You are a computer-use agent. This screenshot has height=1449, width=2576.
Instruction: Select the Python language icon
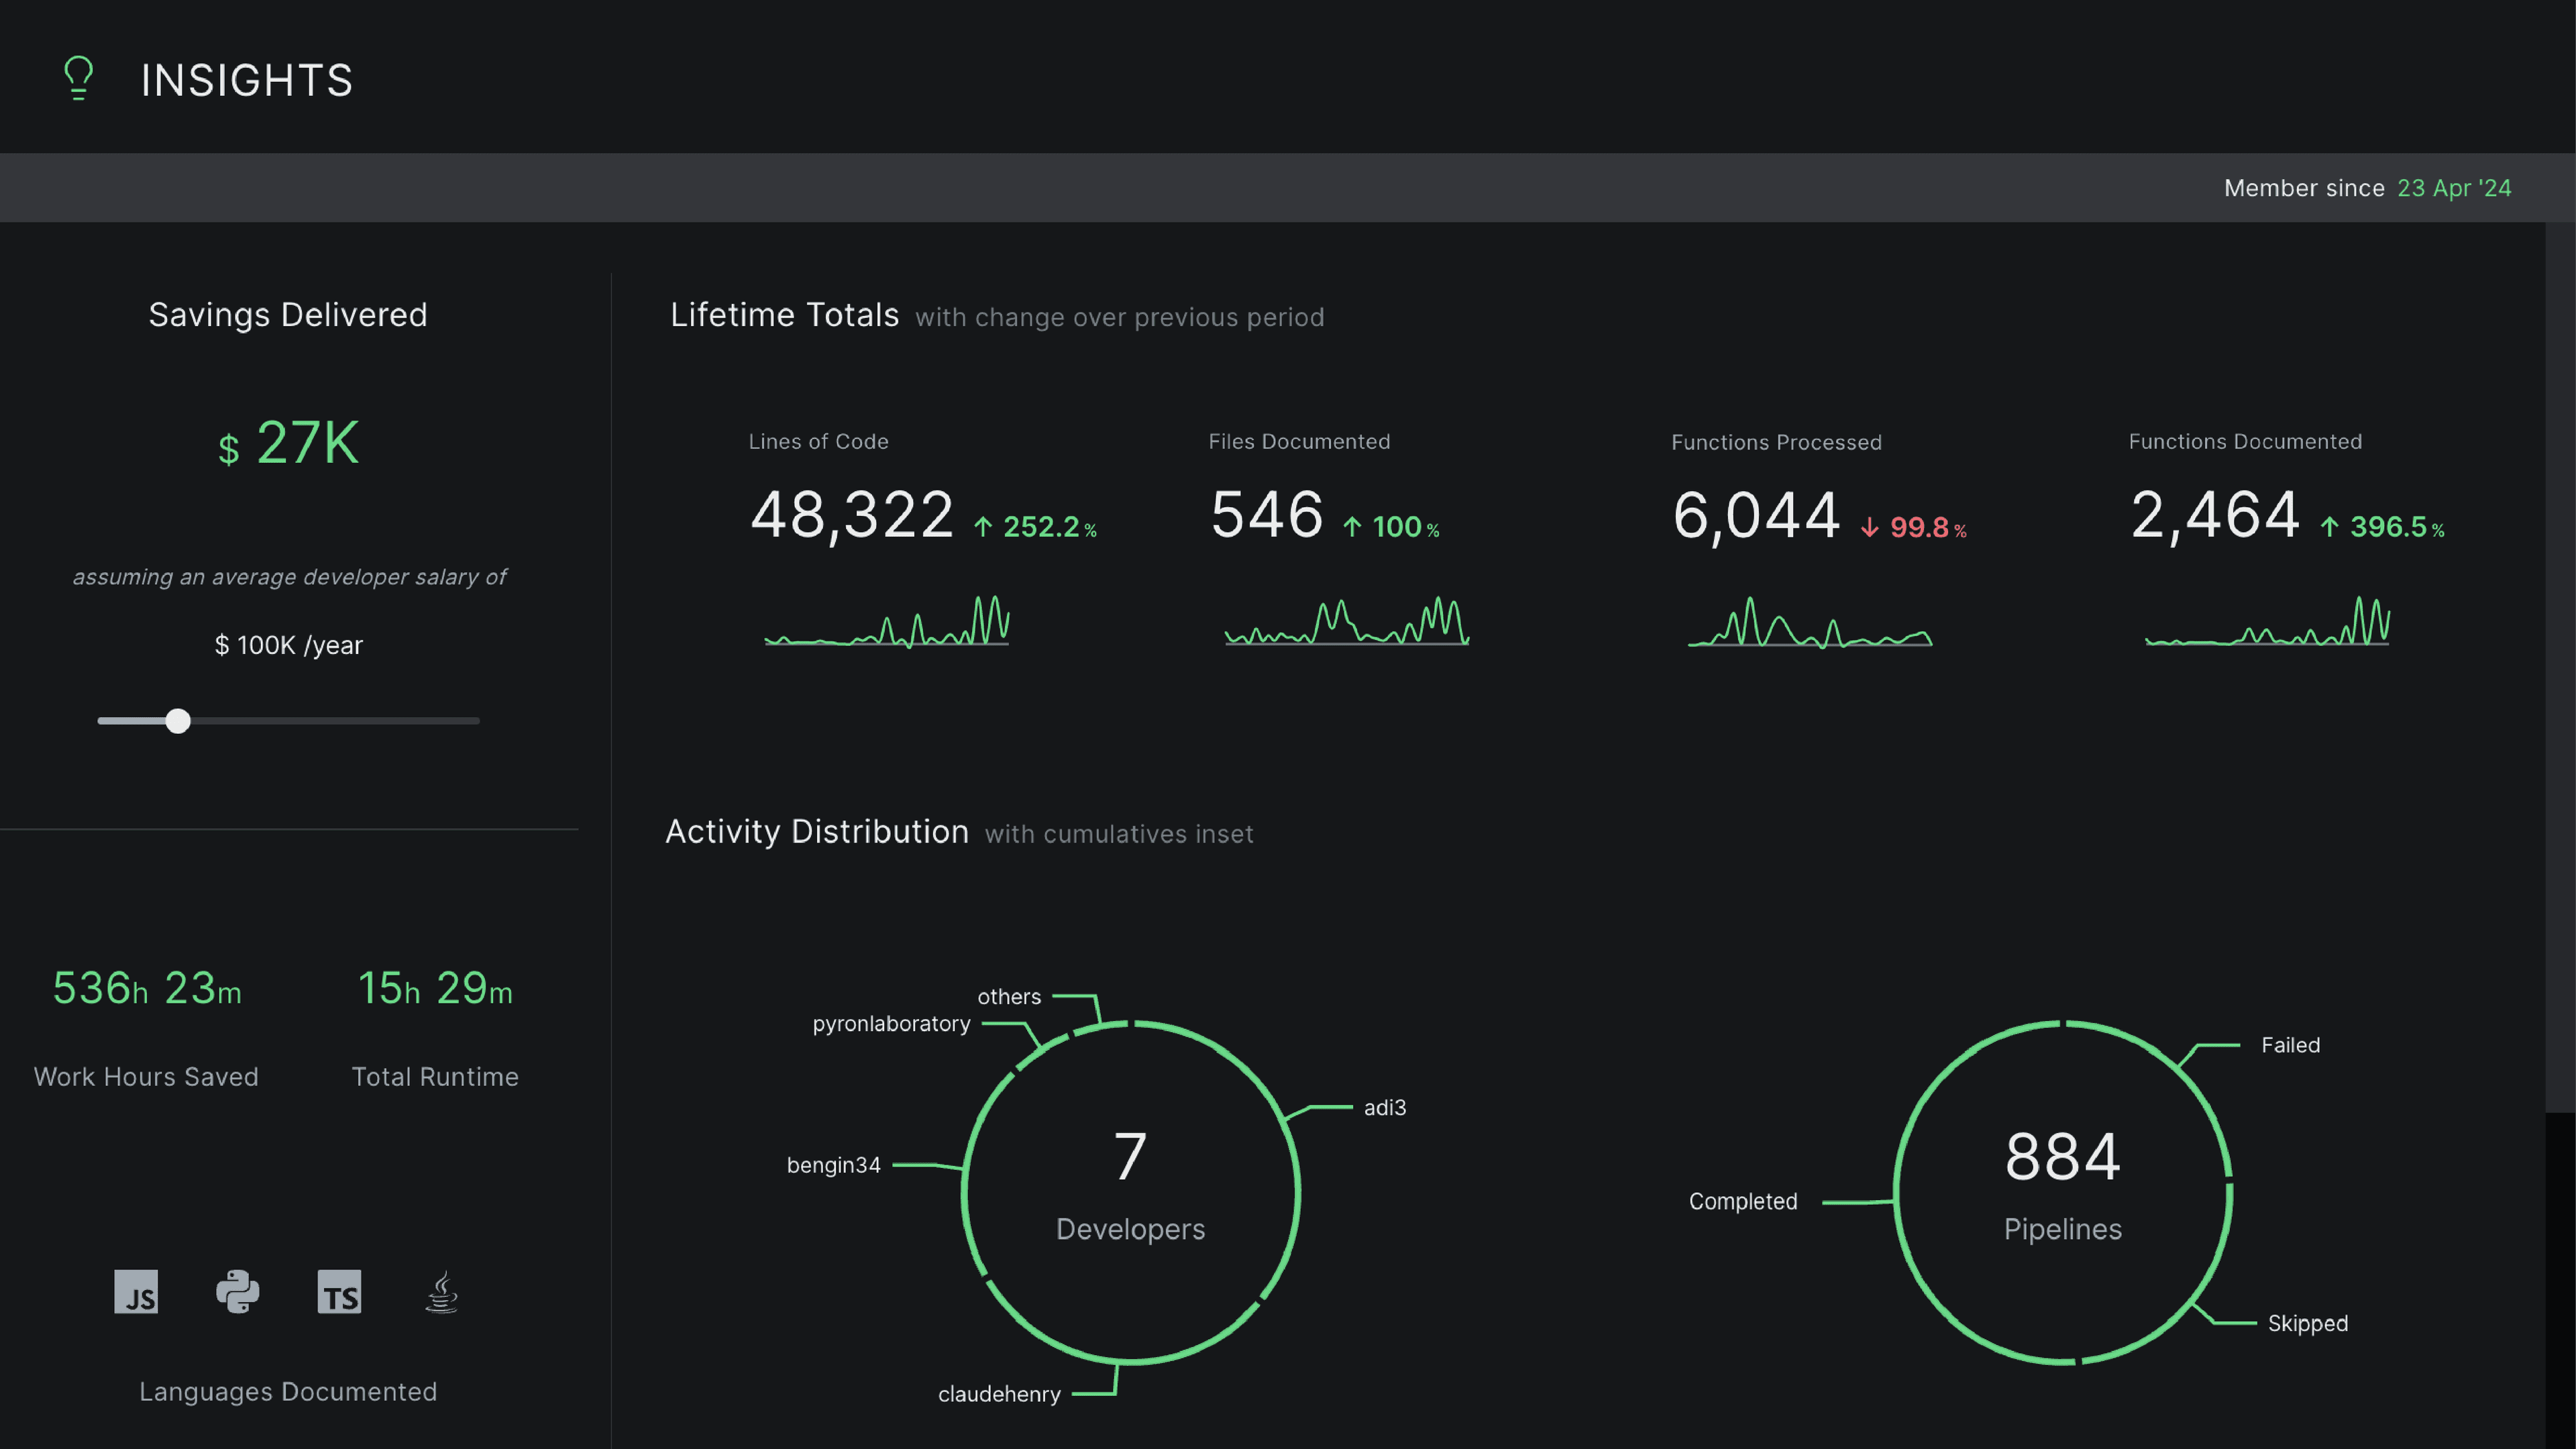[x=238, y=1292]
